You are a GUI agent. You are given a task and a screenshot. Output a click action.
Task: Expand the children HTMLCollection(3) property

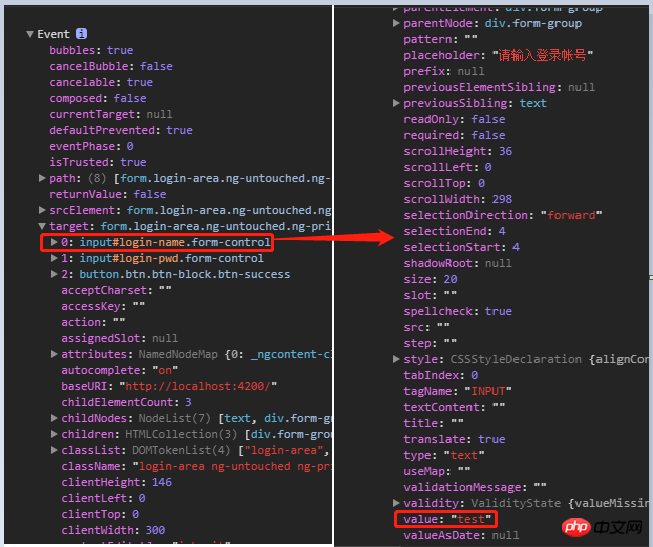pyautogui.click(x=54, y=434)
